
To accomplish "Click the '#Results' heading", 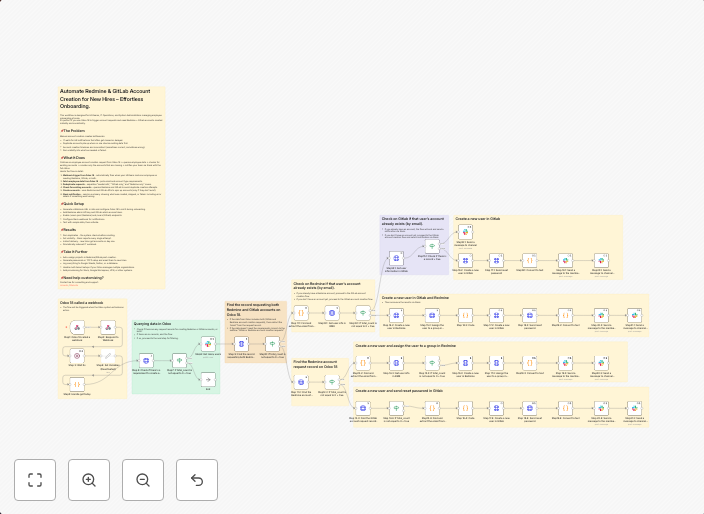I will (69, 230).
